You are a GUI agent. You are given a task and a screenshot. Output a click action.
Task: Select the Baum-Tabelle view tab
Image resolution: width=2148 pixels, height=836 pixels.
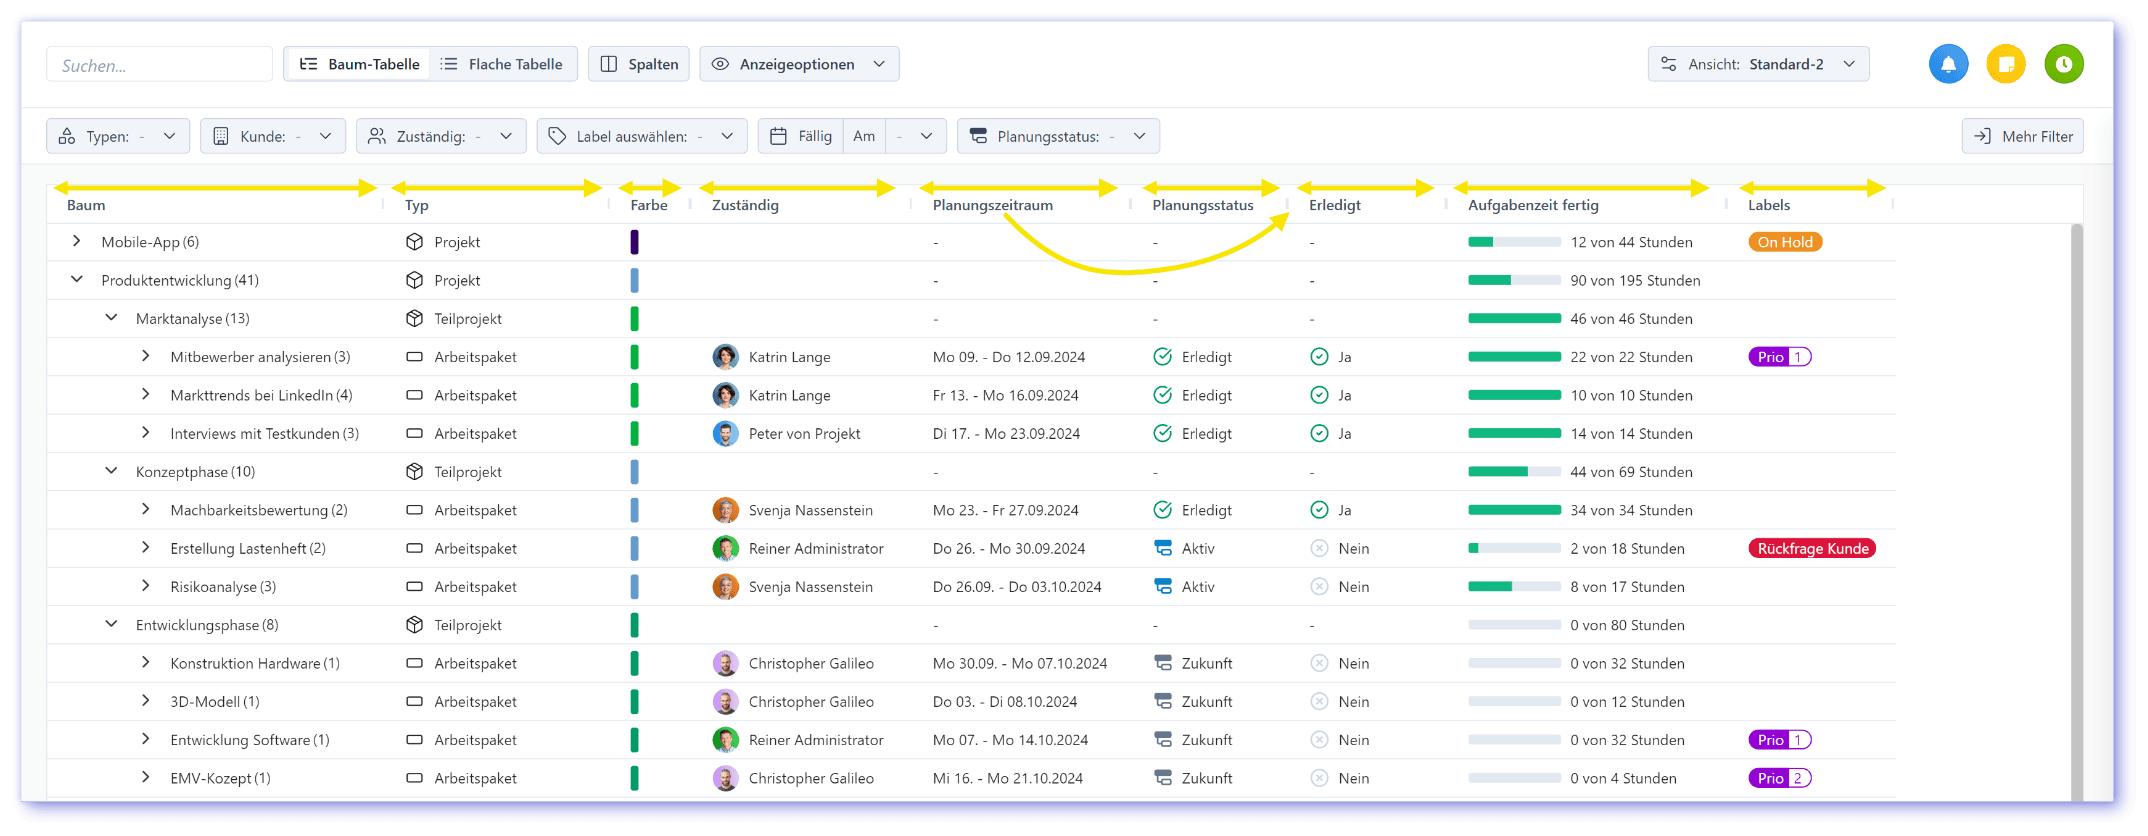[x=359, y=65]
